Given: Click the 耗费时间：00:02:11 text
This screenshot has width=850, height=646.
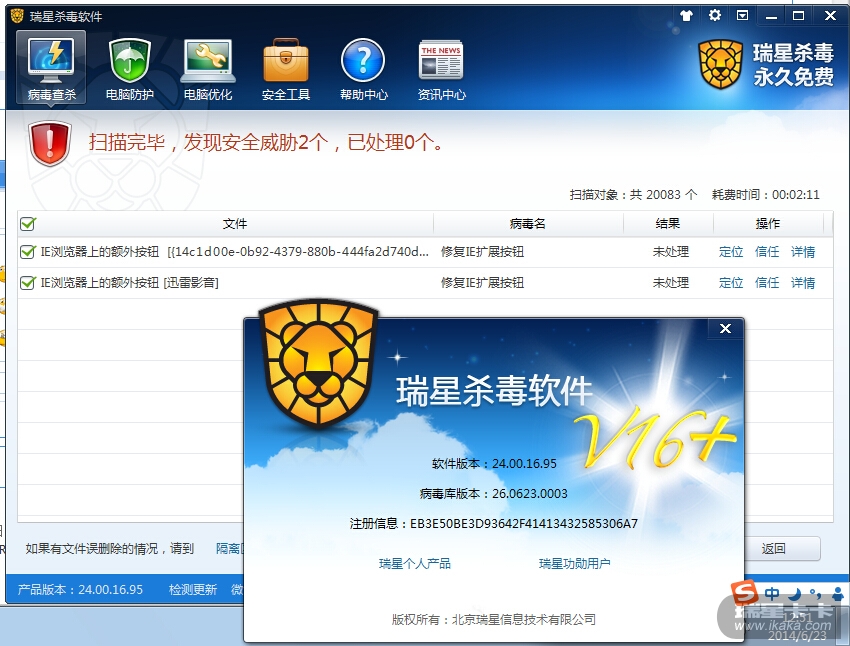Looking at the screenshot, I should (x=765, y=195).
